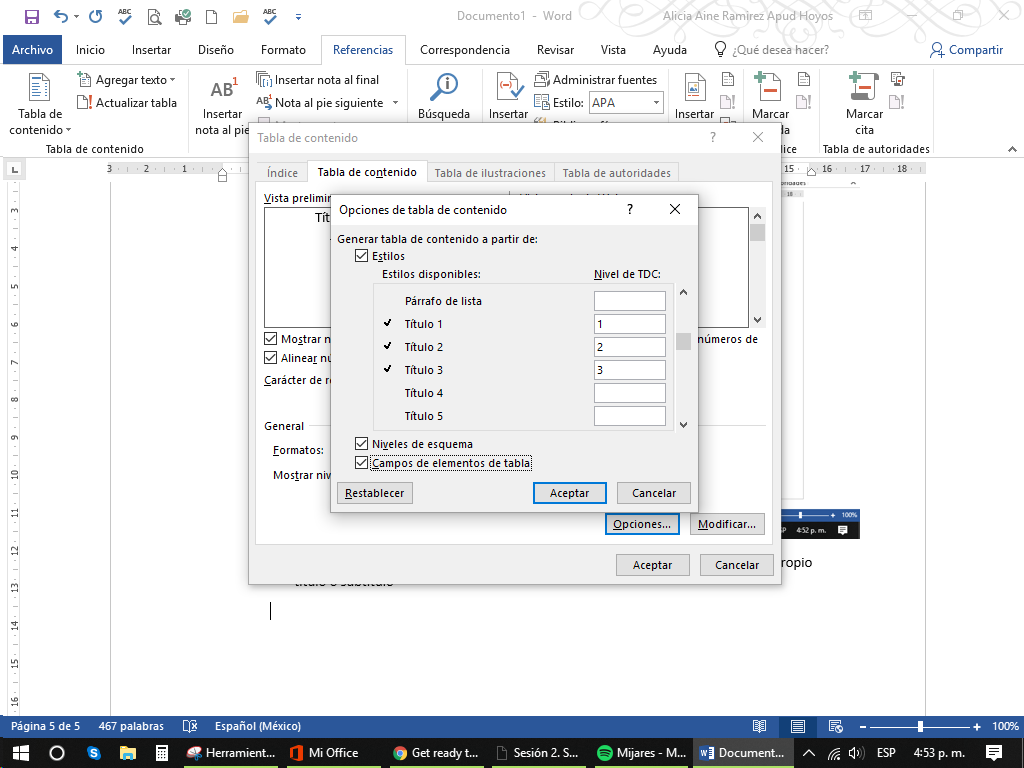
Task: Toggle Campos de elementos de tabla checkbox
Action: [361, 463]
